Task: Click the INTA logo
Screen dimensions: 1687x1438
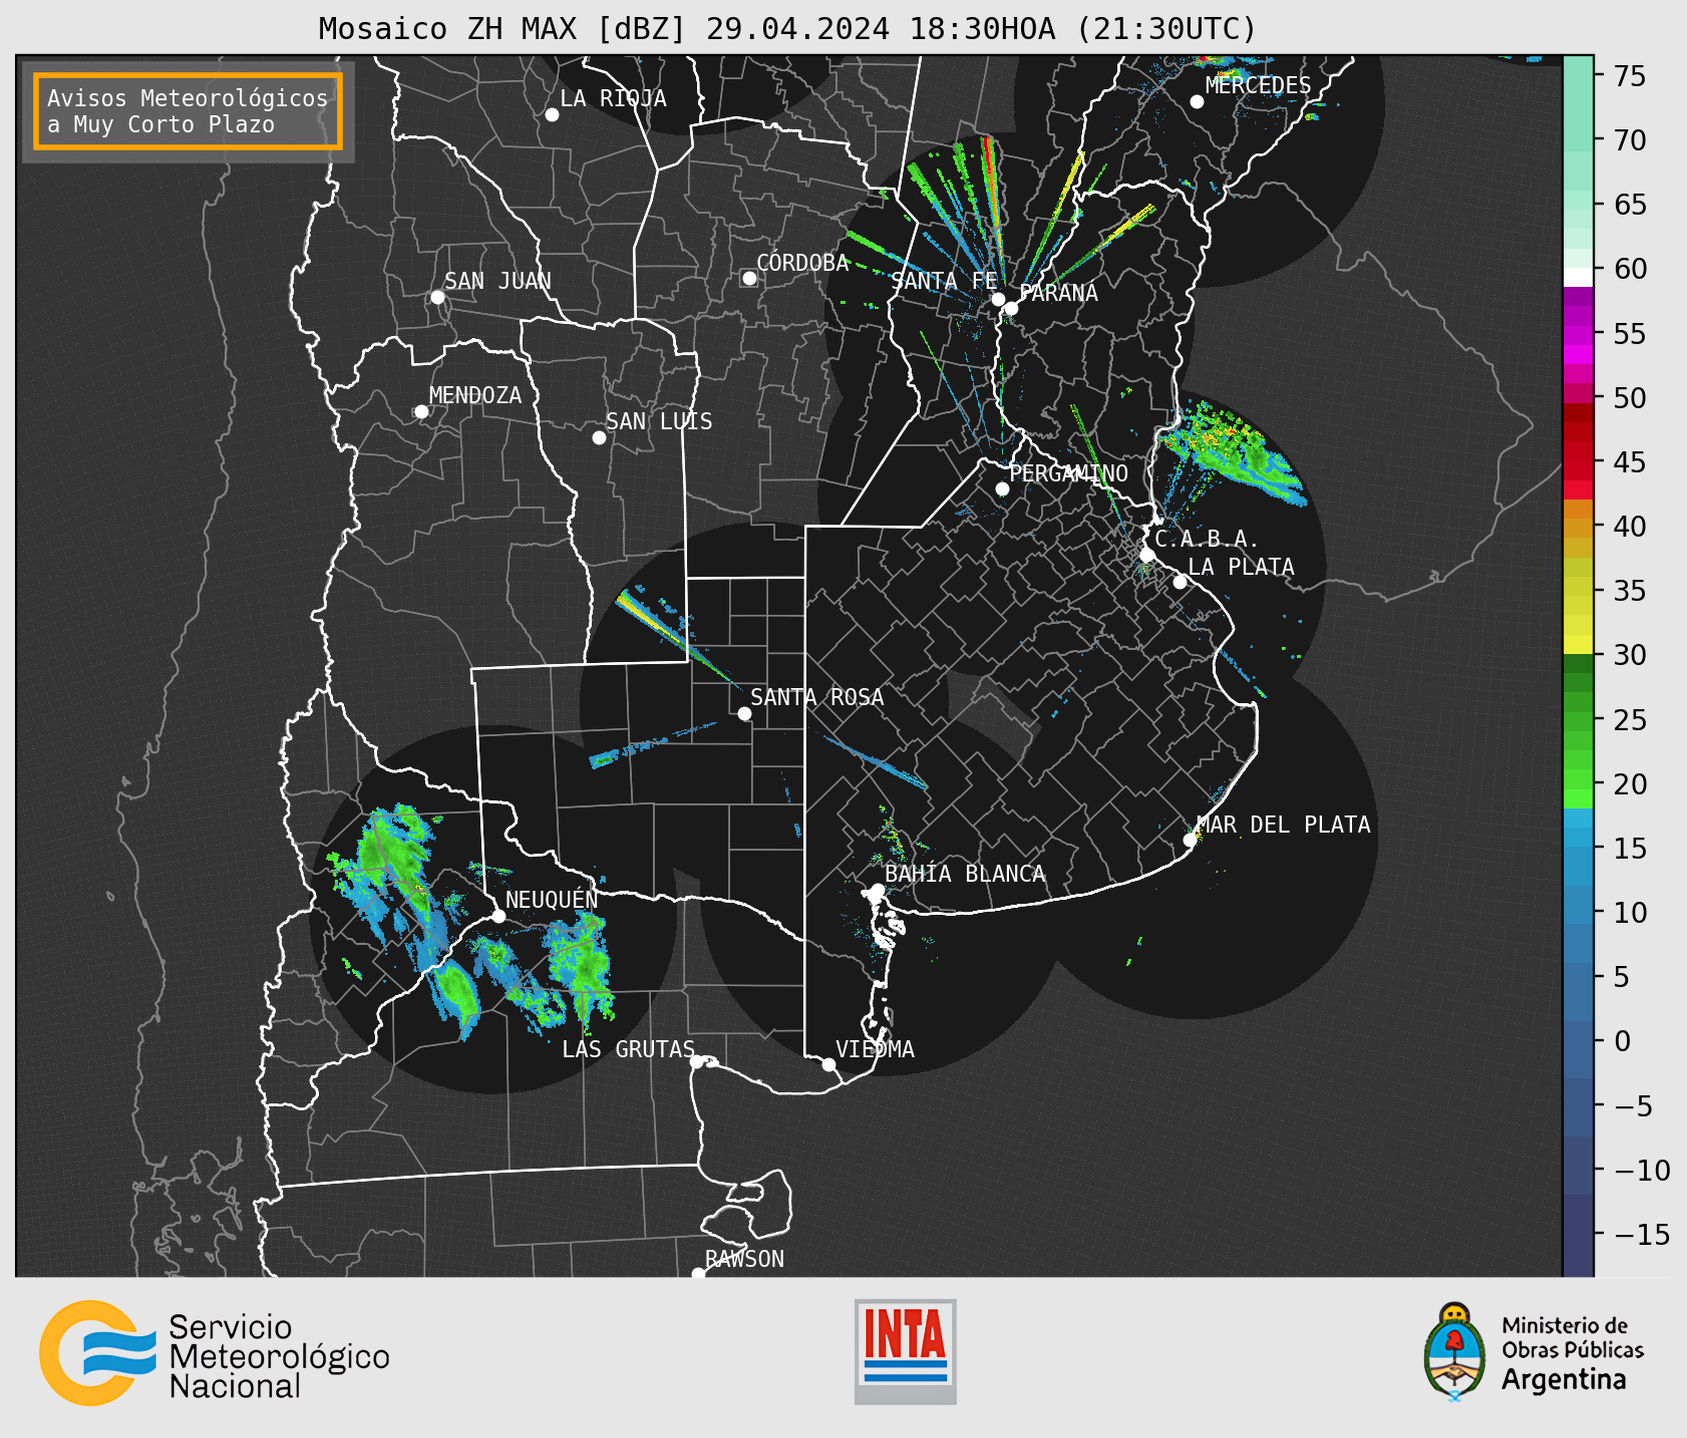Action: pos(905,1351)
